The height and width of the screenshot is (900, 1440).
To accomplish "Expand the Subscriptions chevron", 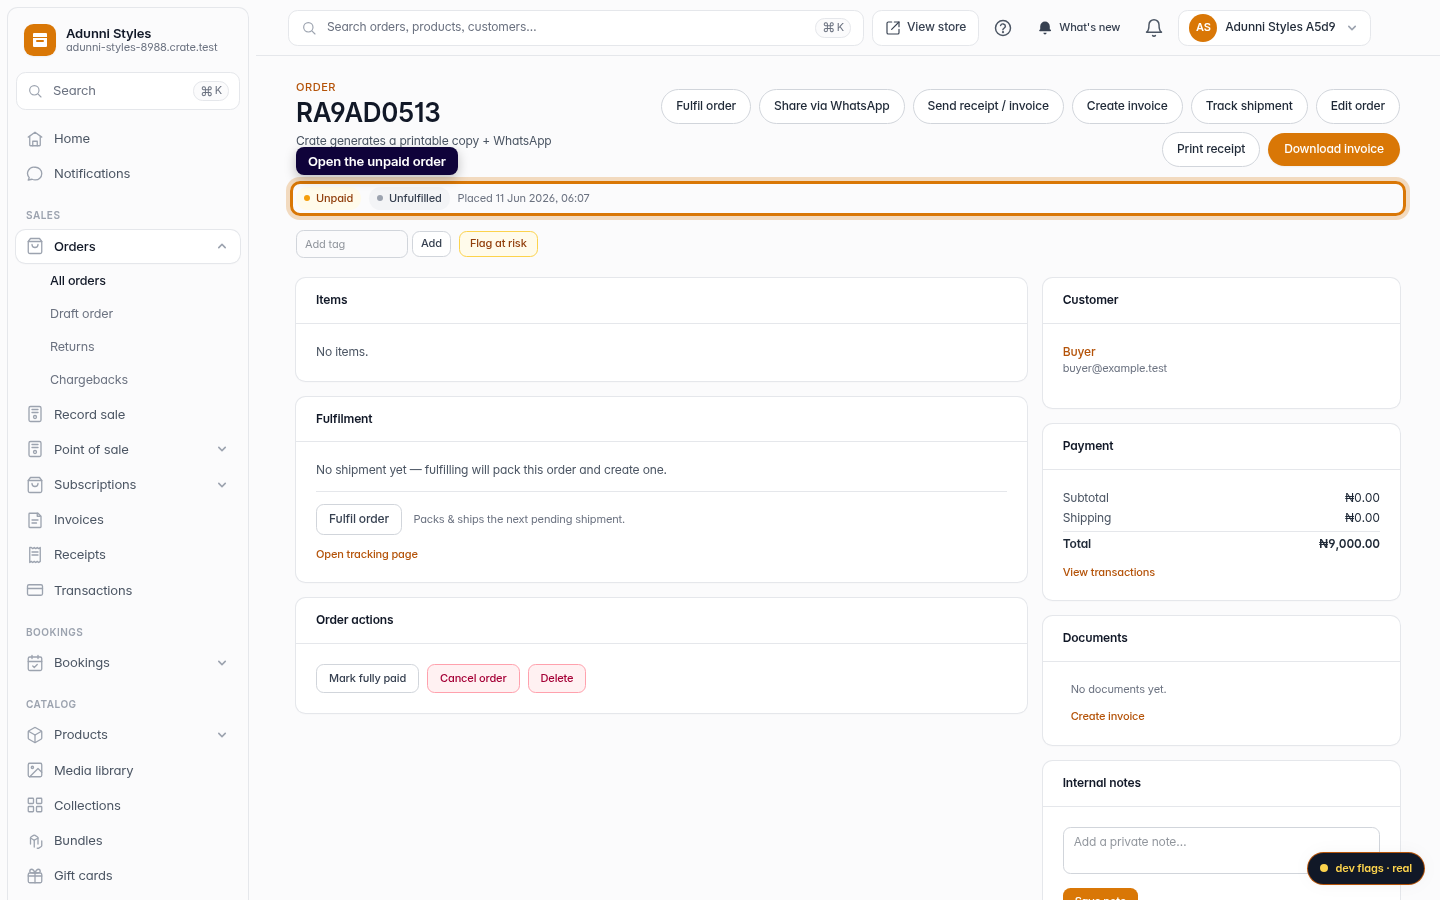I will (x=222, y=485).
